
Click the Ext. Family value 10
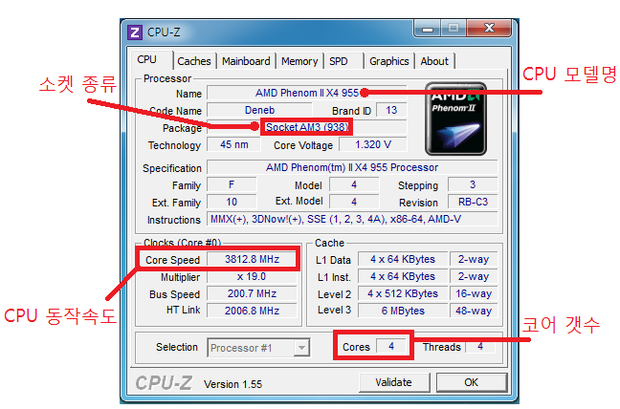(232, 202)
